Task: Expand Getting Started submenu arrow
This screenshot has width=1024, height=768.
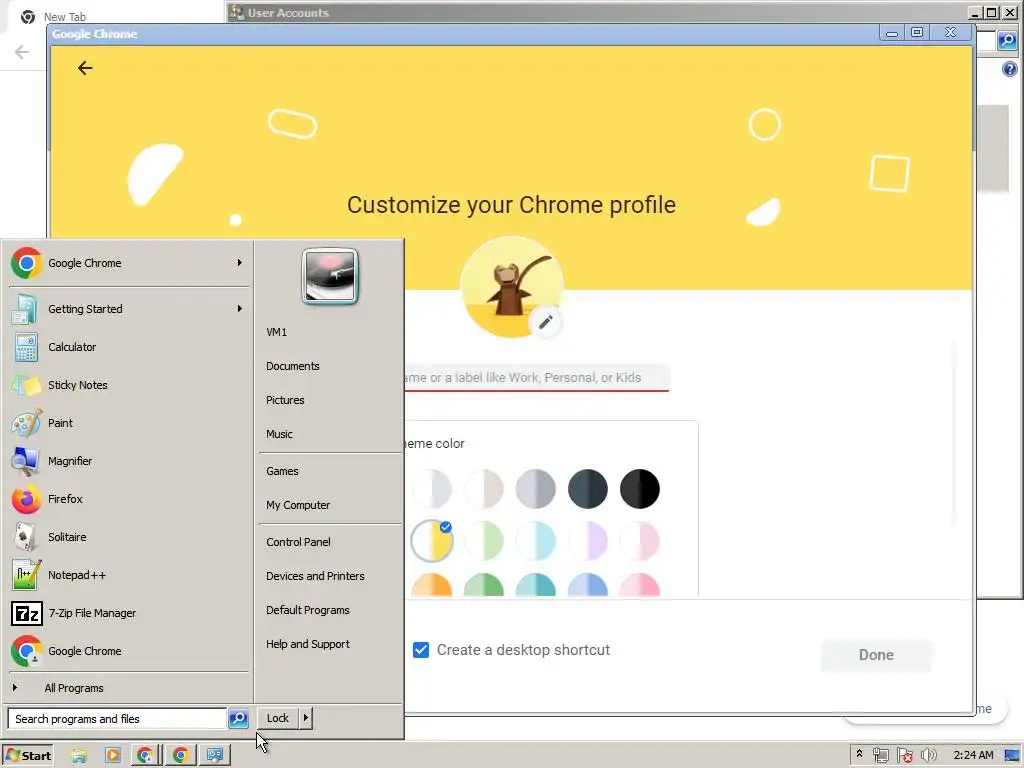Action: (240, 308)
